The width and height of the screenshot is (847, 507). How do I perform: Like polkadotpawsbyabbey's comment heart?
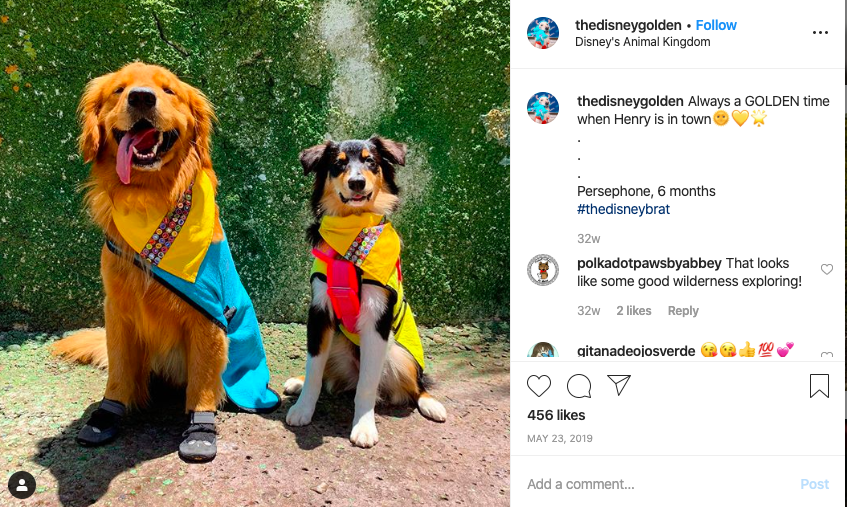[x=826, y=269]
